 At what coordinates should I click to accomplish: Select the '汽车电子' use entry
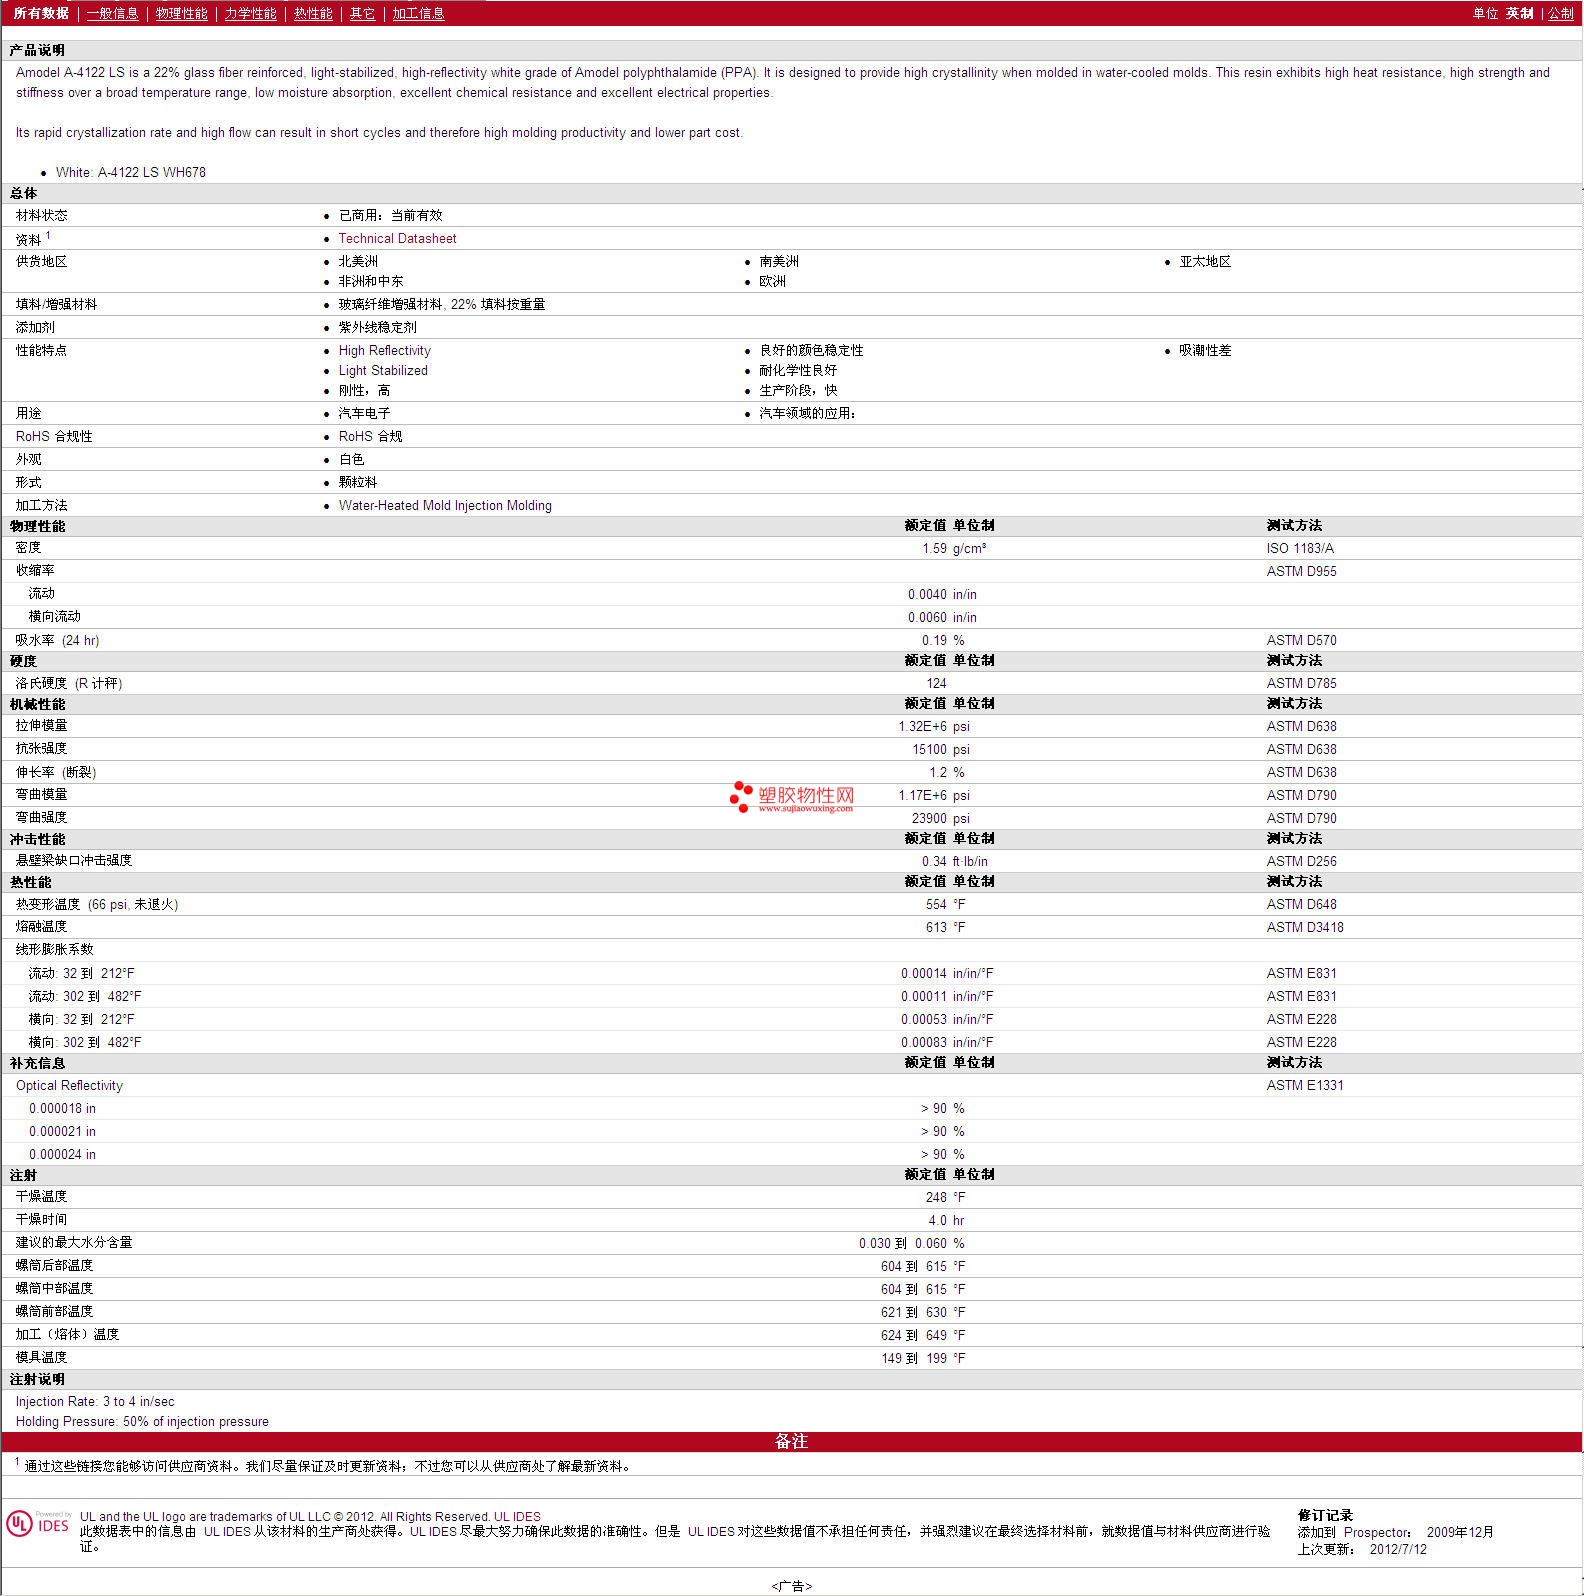(364, 413)
